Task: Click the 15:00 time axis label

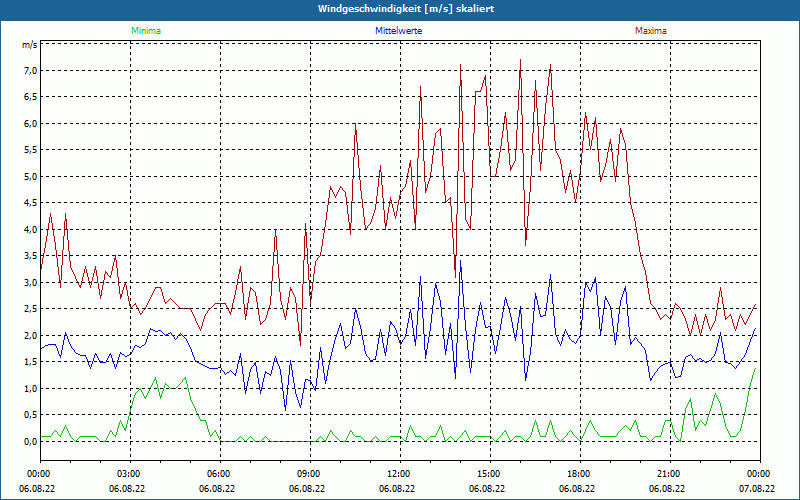Action: 488,473
